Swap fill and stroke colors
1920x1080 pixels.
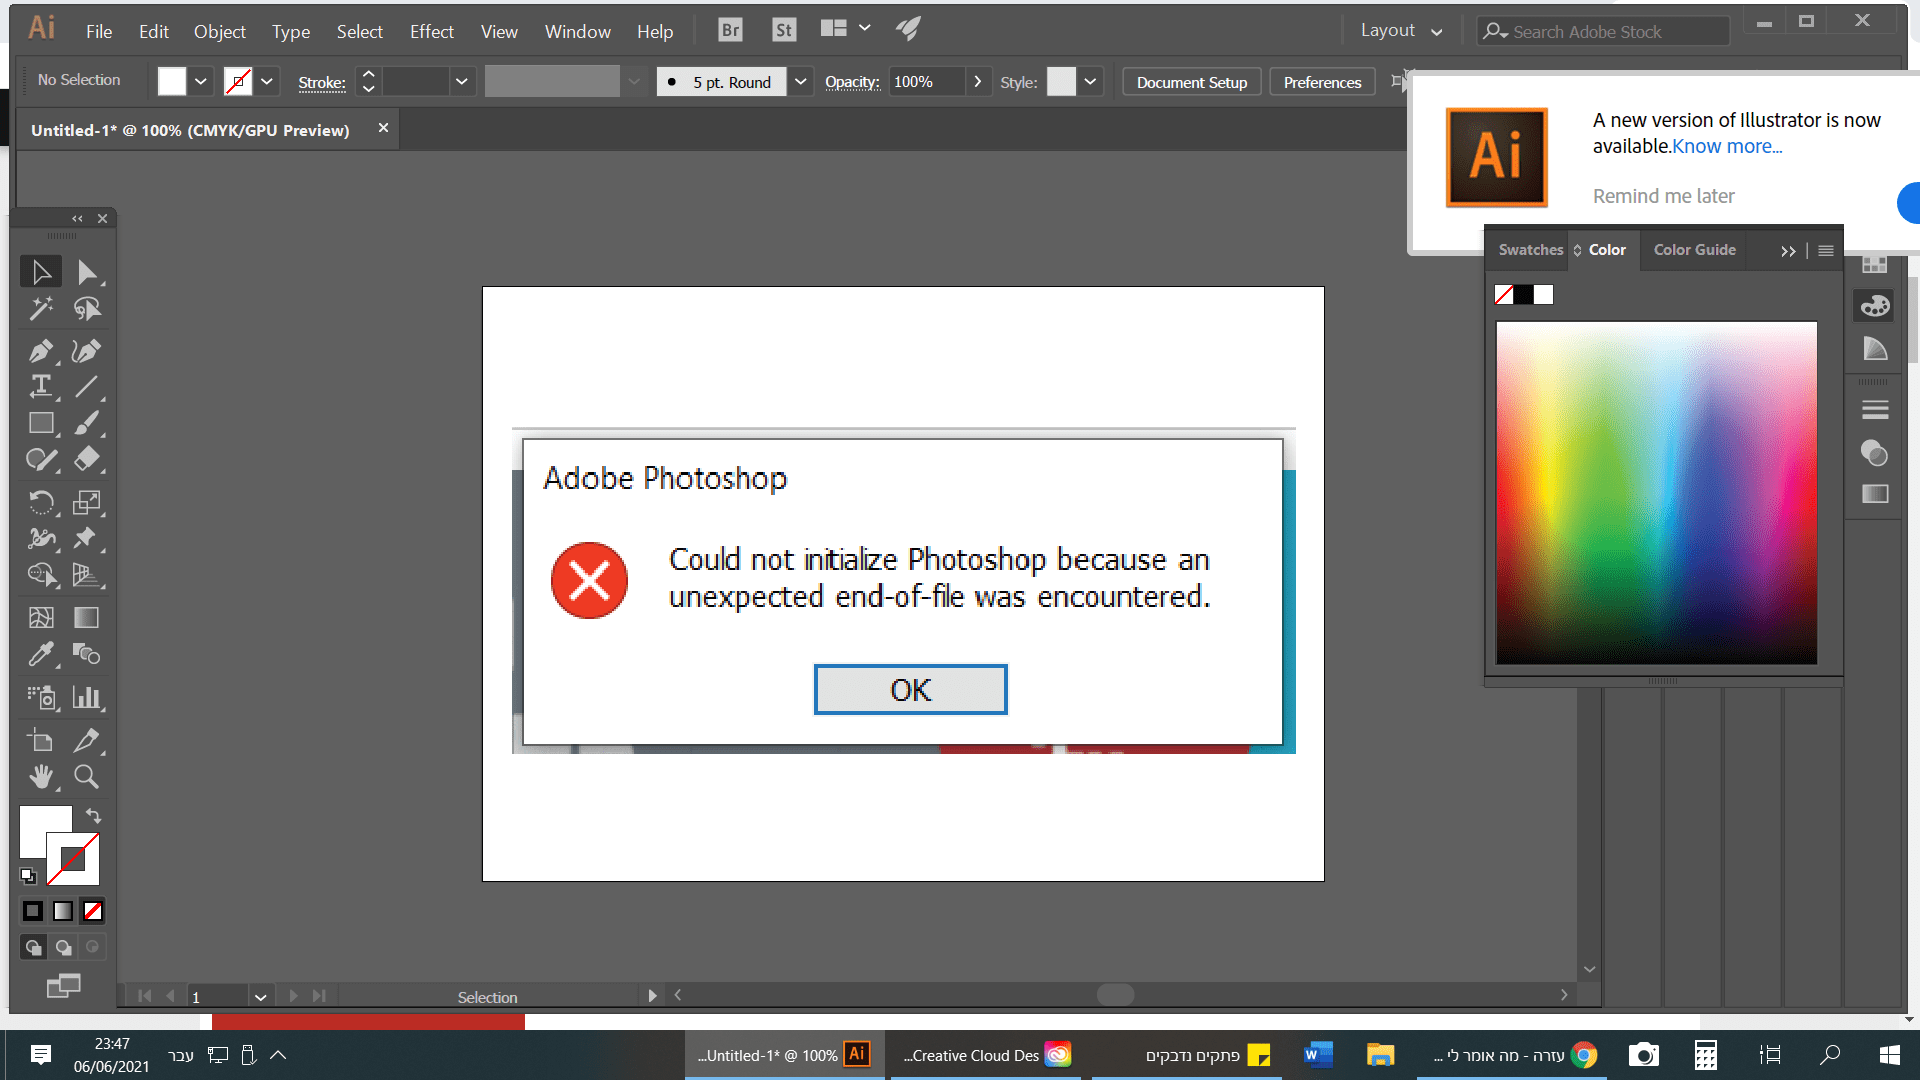[x=93, y=815]
